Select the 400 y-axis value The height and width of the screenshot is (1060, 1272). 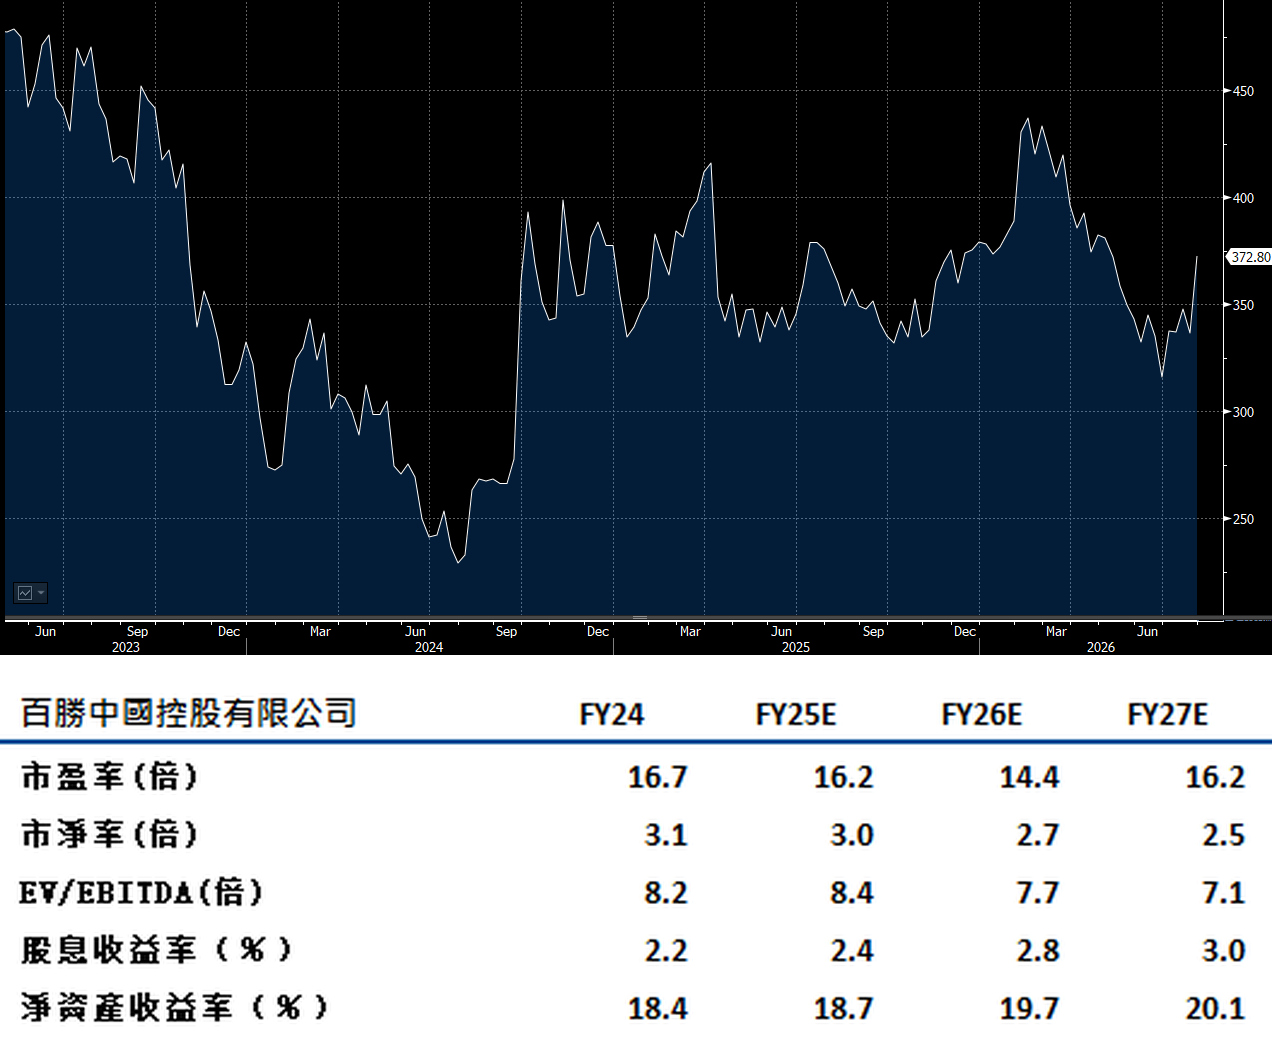[1242, 198]
